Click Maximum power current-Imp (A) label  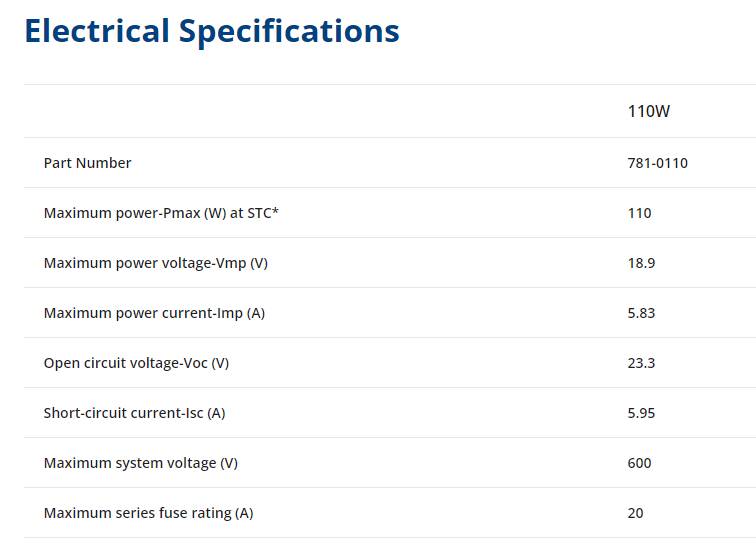(154, 313)
